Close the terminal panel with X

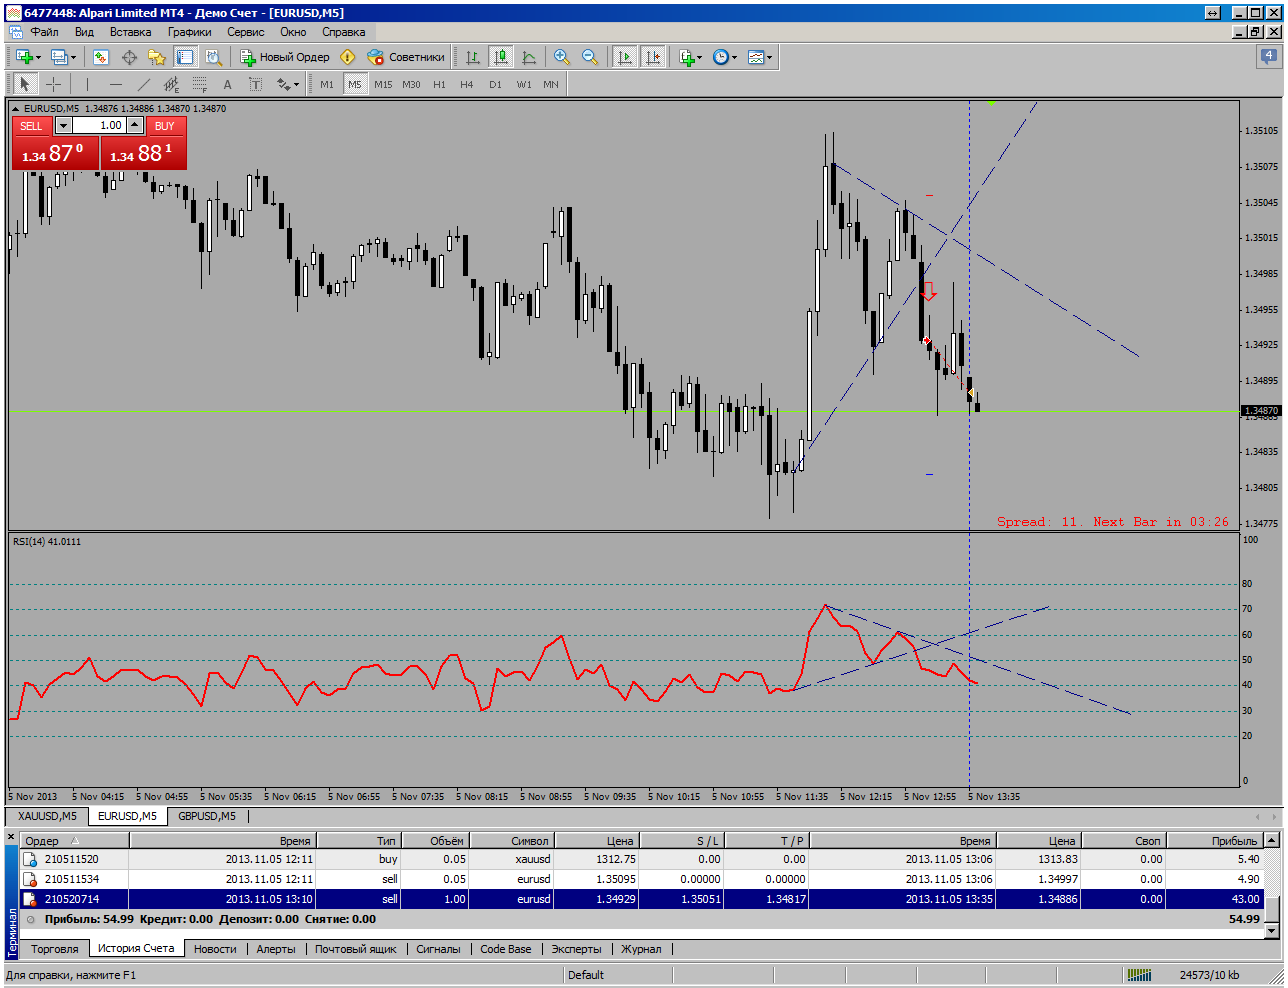pyautogui.click(x=12, y=838)
